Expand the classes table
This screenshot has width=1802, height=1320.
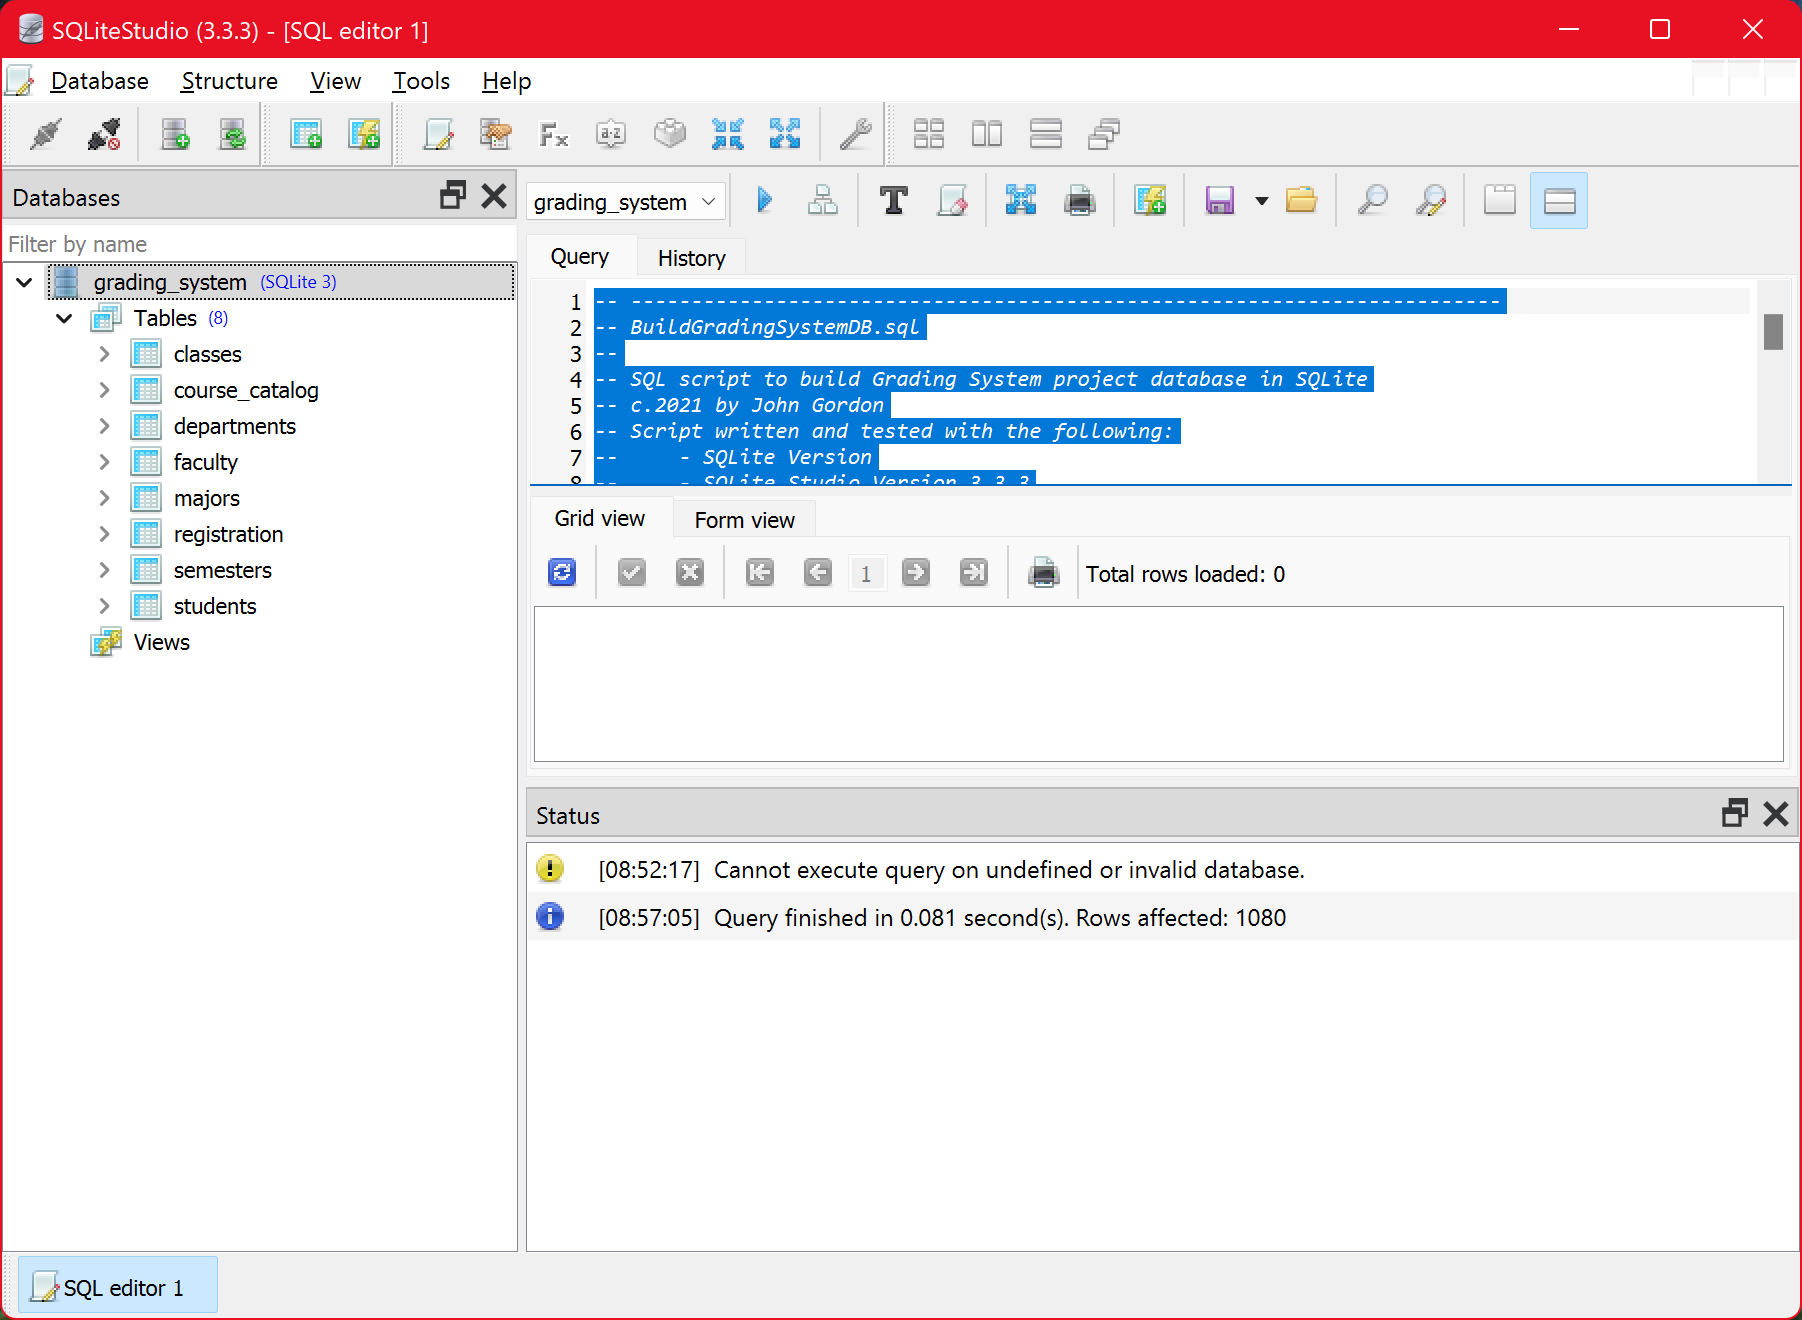coord(104,355)
